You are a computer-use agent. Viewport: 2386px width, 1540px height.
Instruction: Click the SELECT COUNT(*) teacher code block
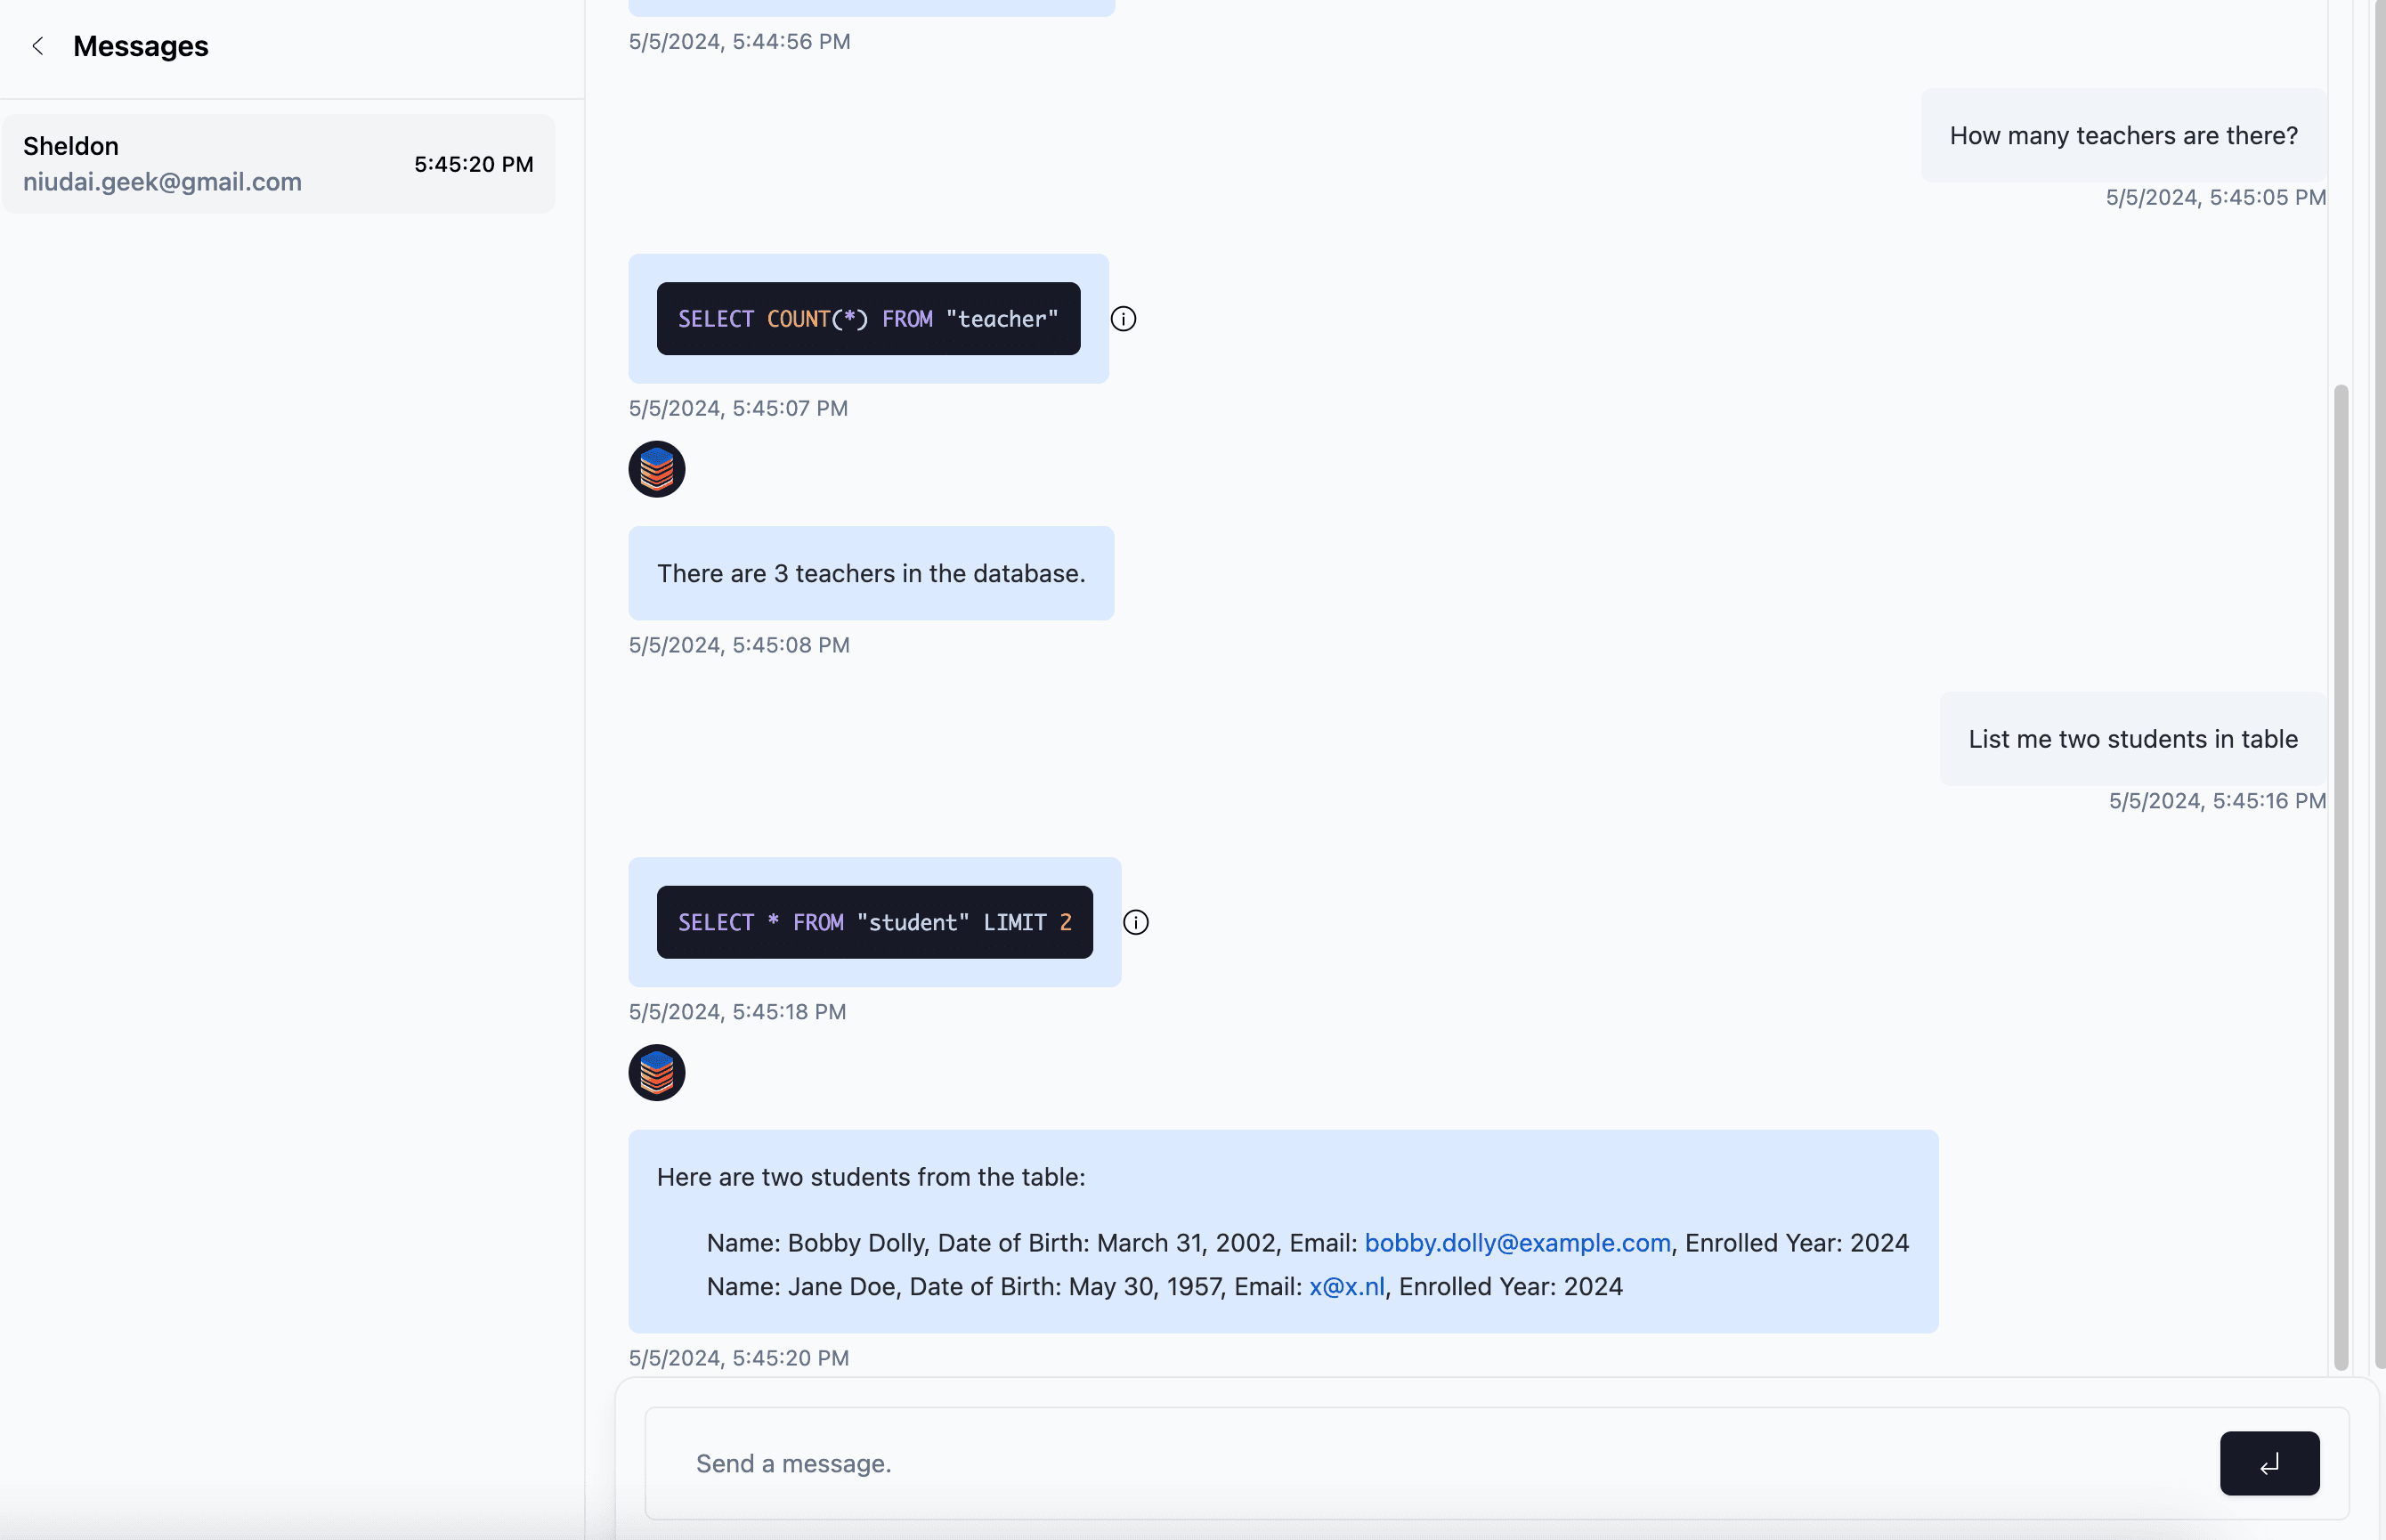pos(868,319)
